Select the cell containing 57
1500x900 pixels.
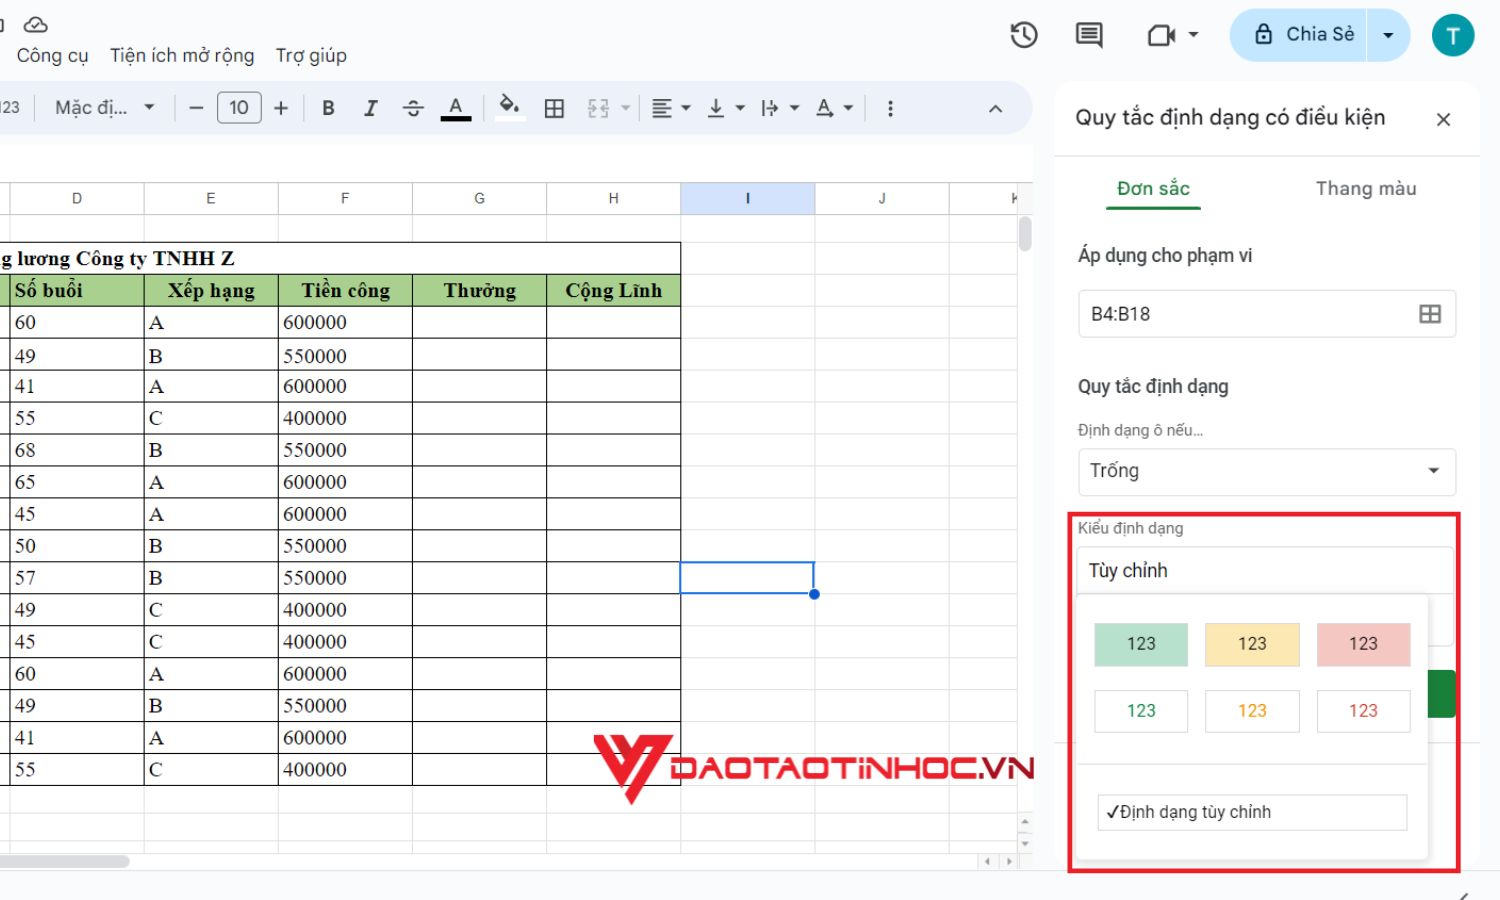click(x=77, y=578)
